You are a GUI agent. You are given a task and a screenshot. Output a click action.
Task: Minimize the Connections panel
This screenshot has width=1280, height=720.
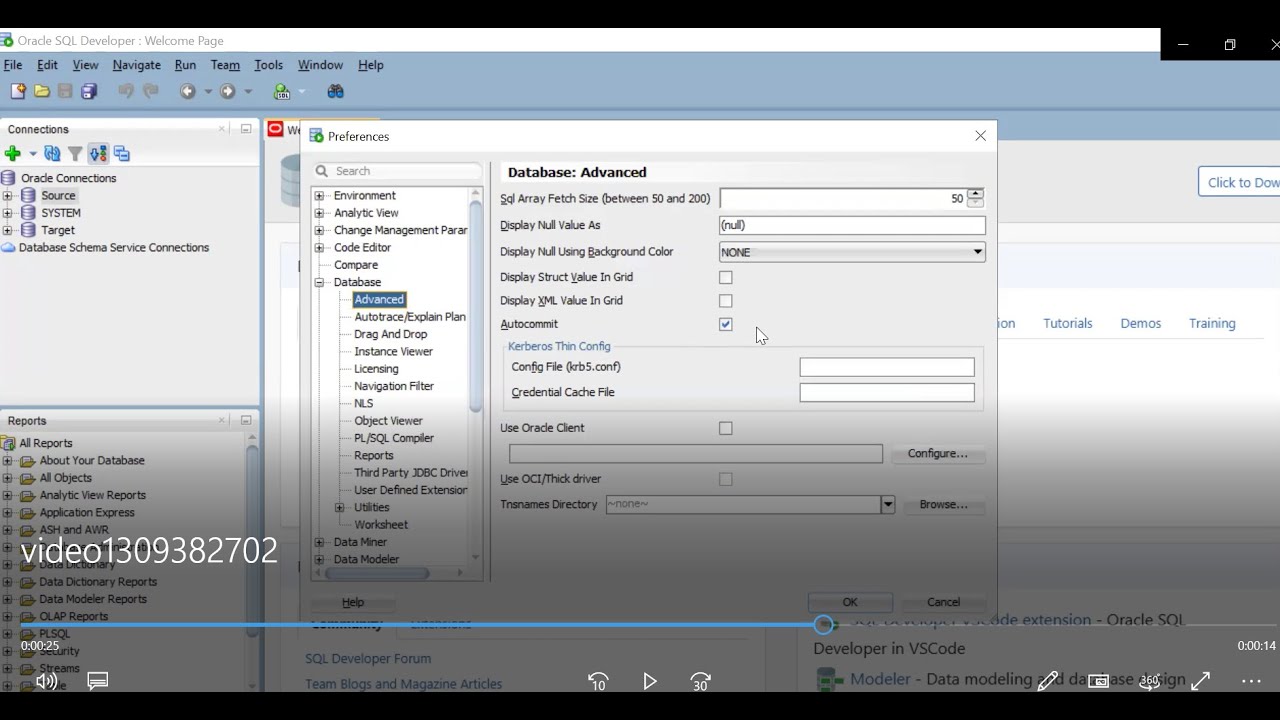point(246,129)
